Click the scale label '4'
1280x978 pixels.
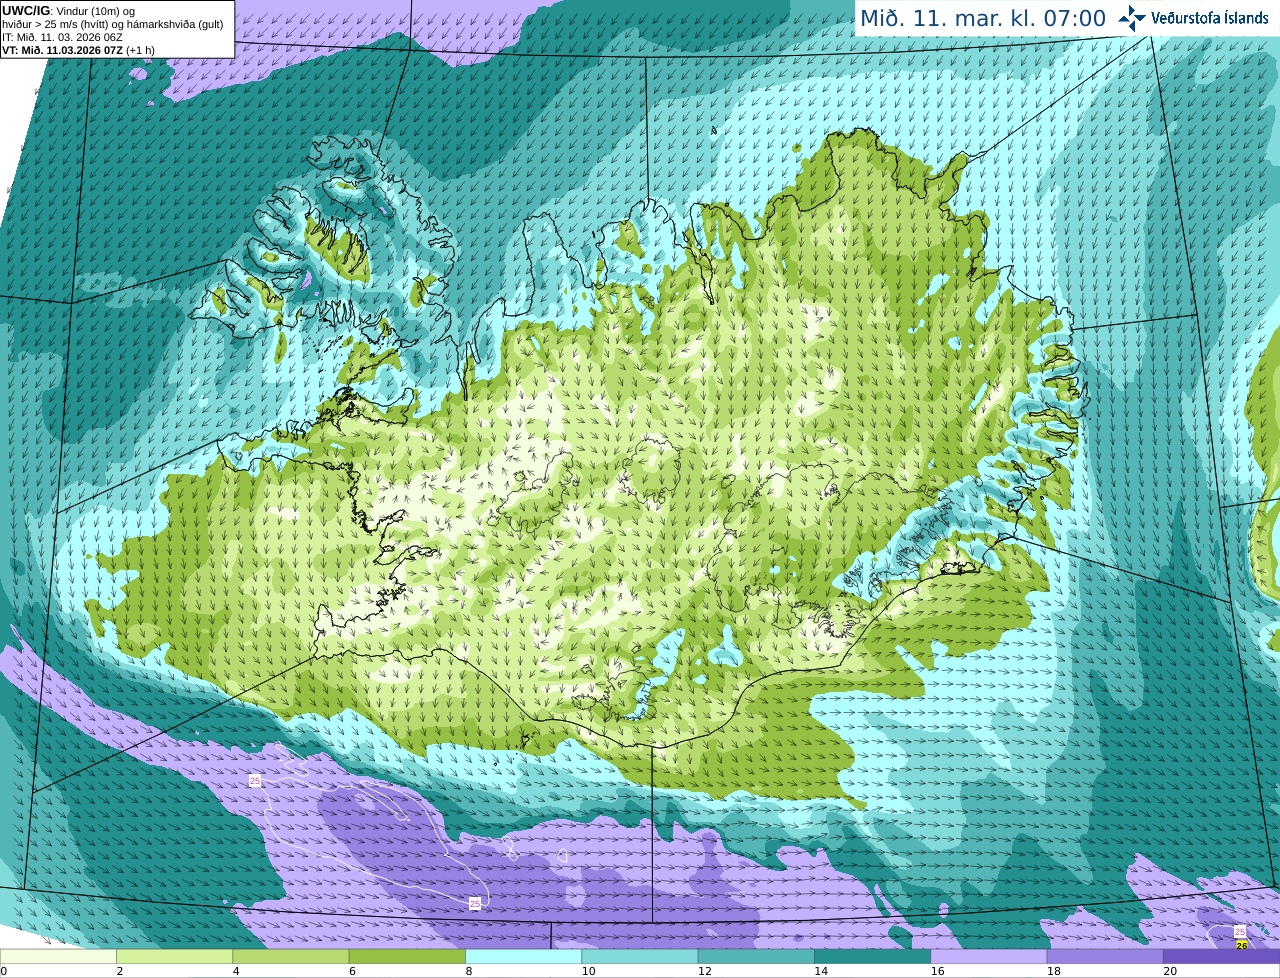[236, 971]
